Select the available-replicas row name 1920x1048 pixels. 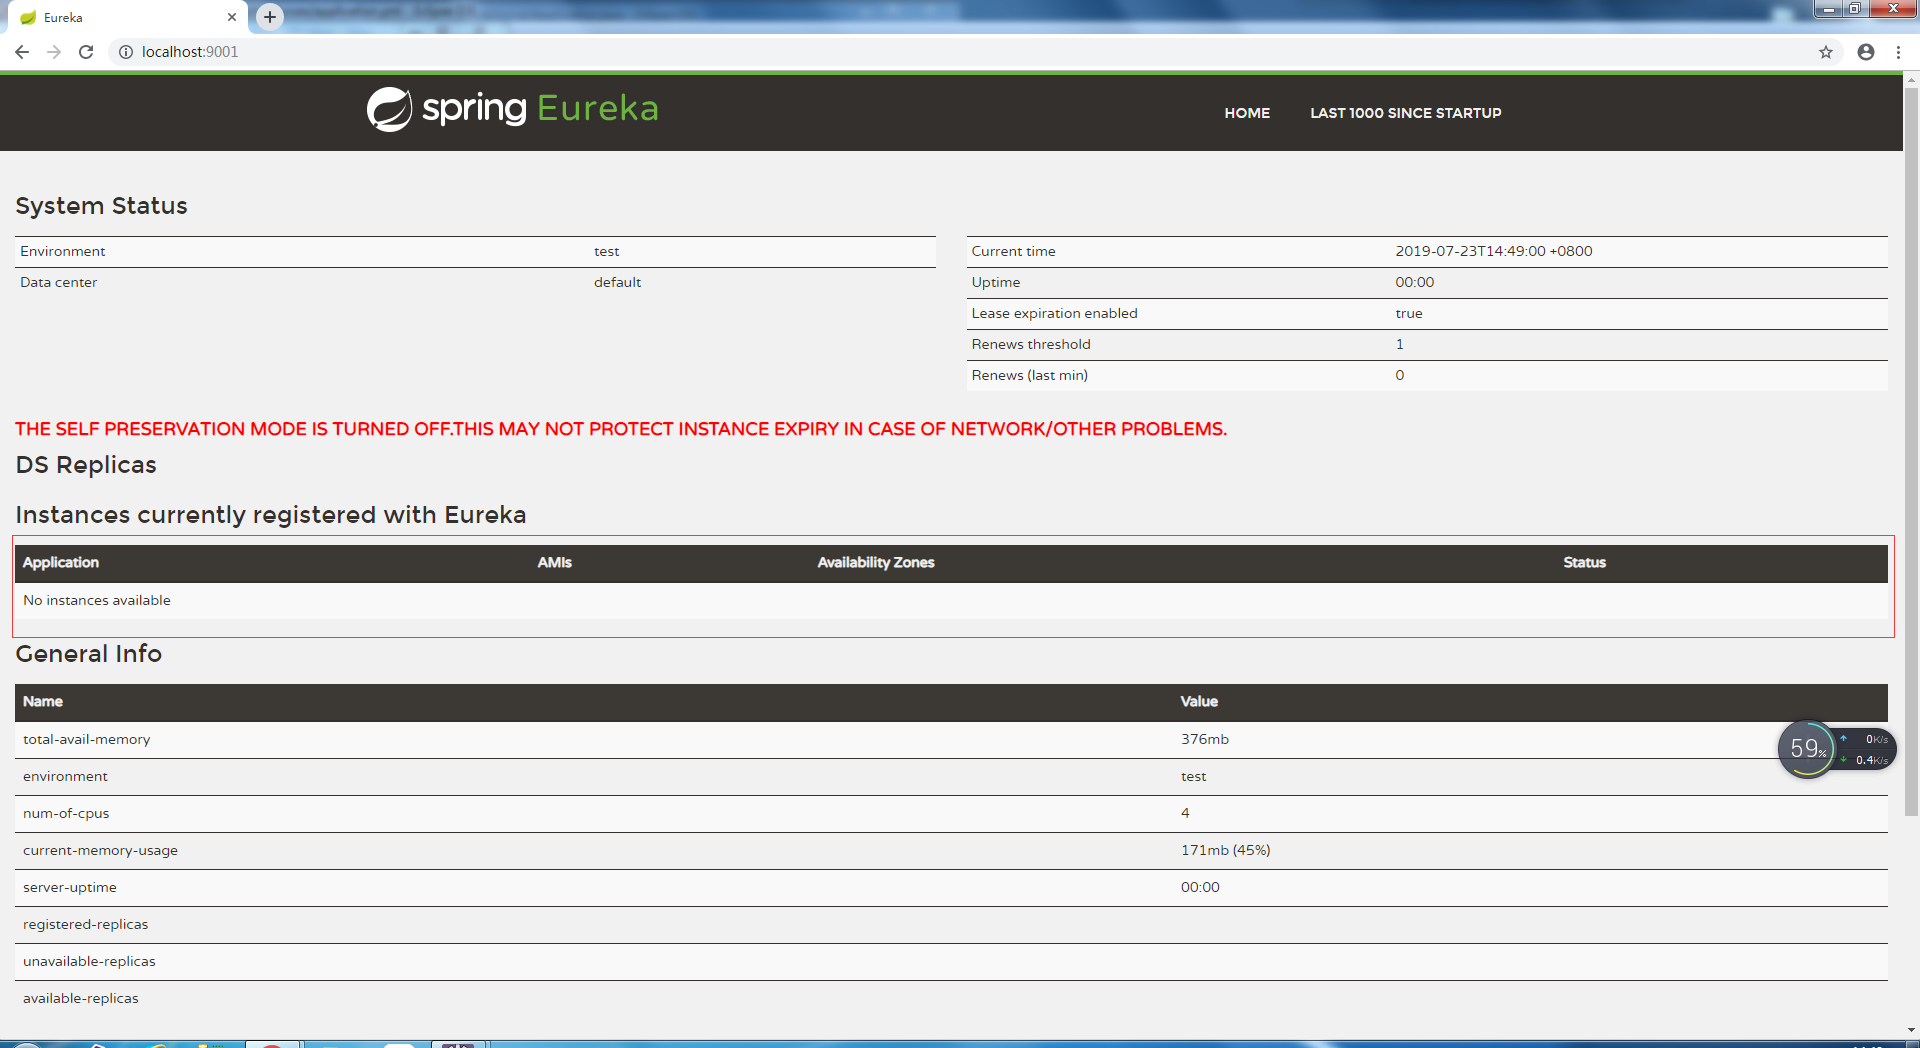[x=81, y=999]
